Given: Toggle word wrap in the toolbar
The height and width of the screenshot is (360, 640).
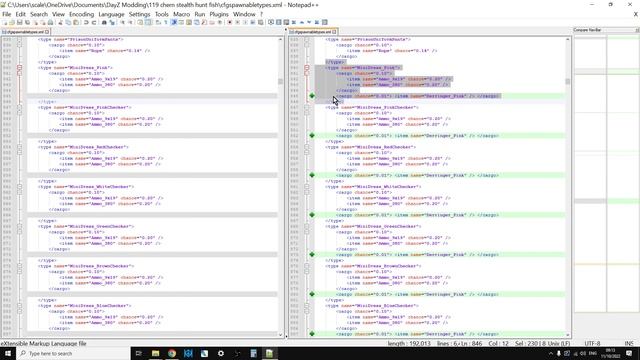Looking at the screenshot, I should (158, 22).
